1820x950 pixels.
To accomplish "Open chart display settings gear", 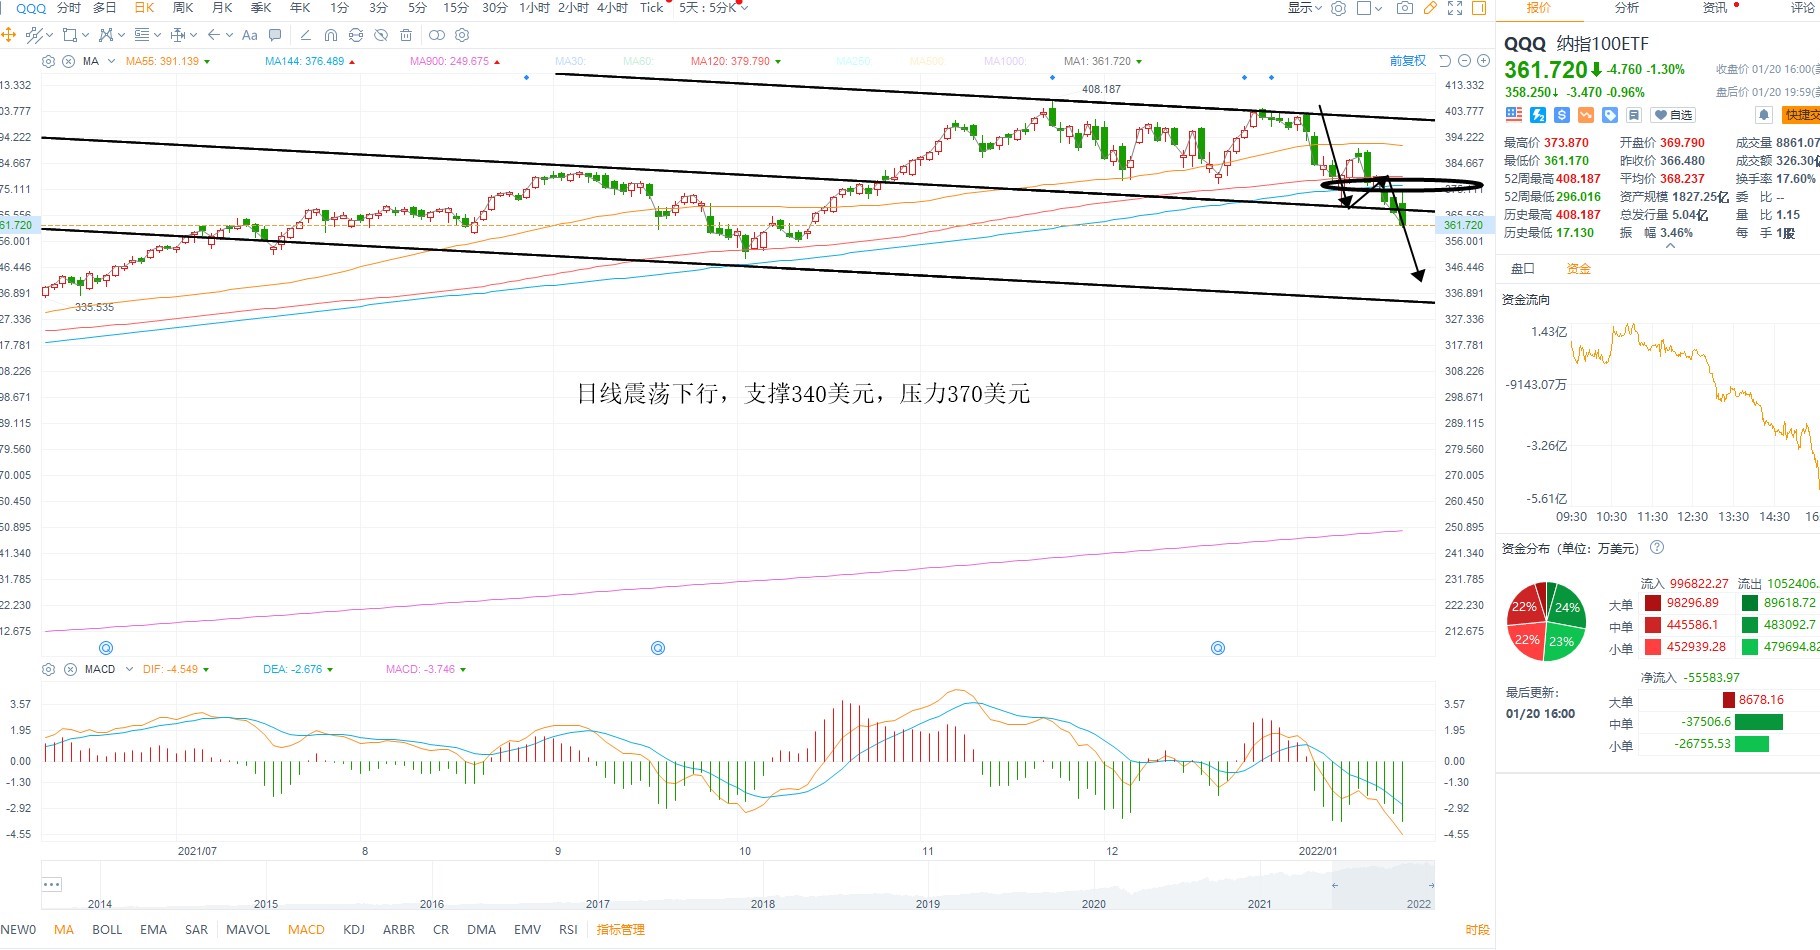I will point(1338,8).
